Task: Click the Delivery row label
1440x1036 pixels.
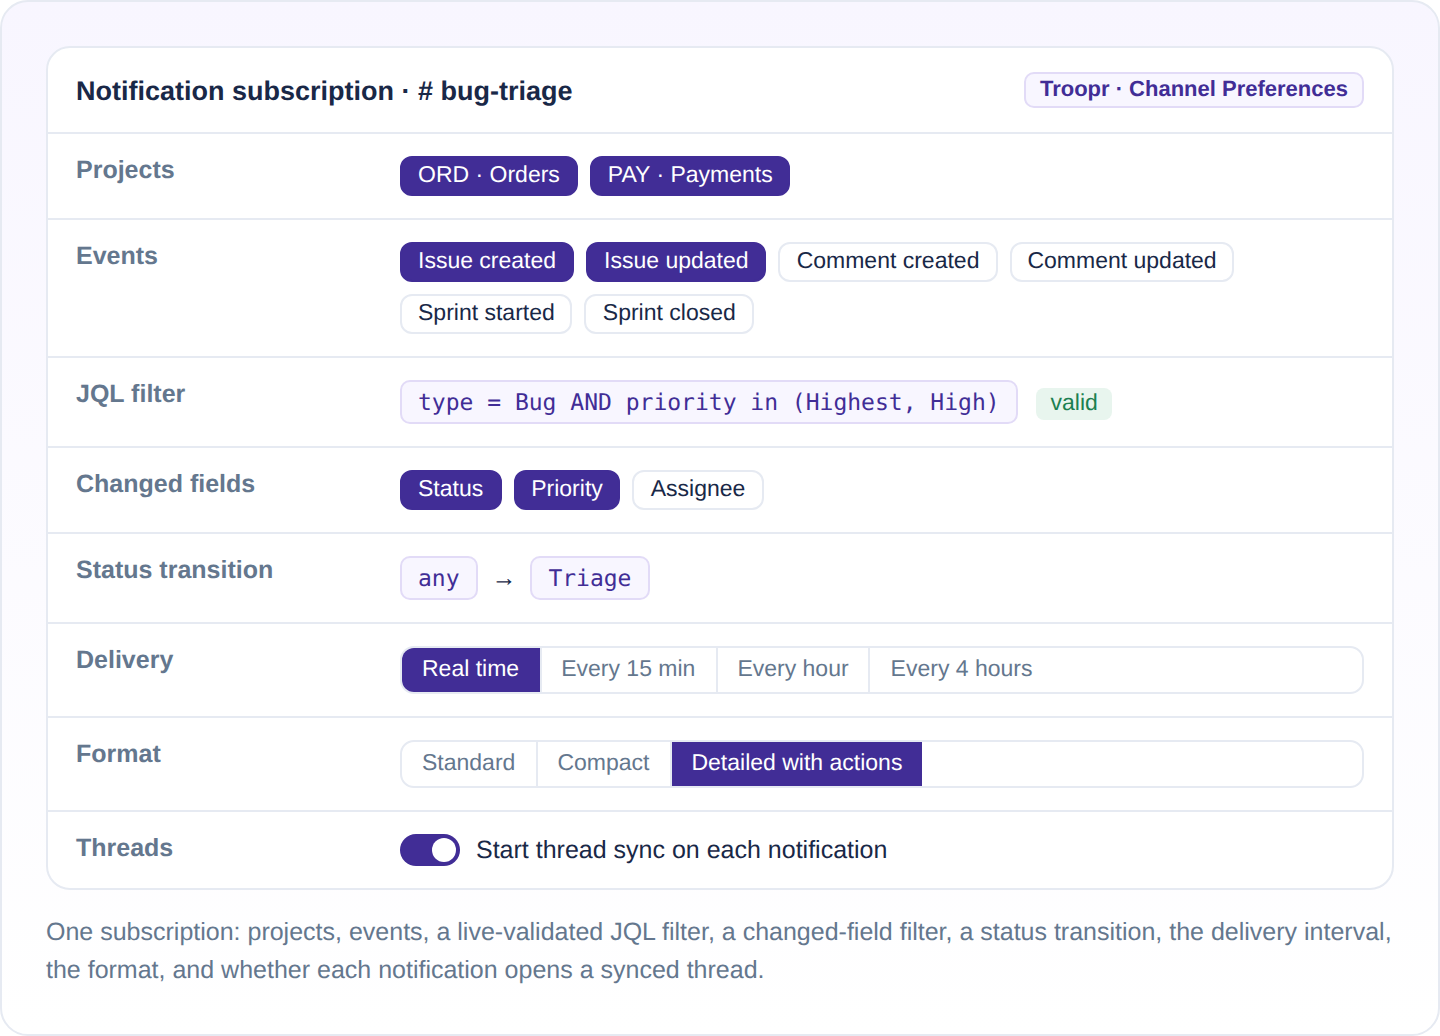Action: coord(124,660)
